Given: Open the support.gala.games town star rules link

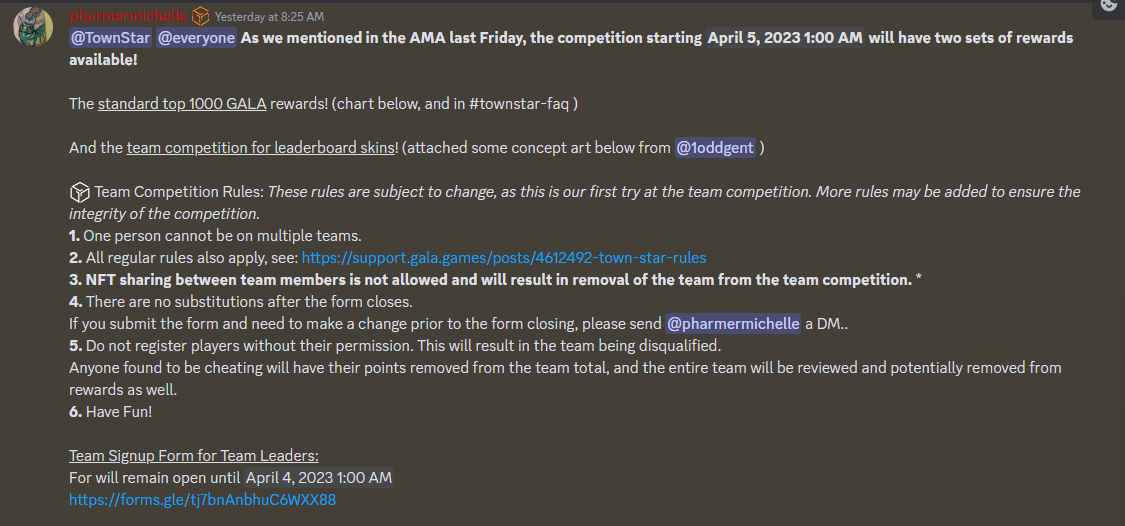Looking at the screenshot, I should click(504, 258).
